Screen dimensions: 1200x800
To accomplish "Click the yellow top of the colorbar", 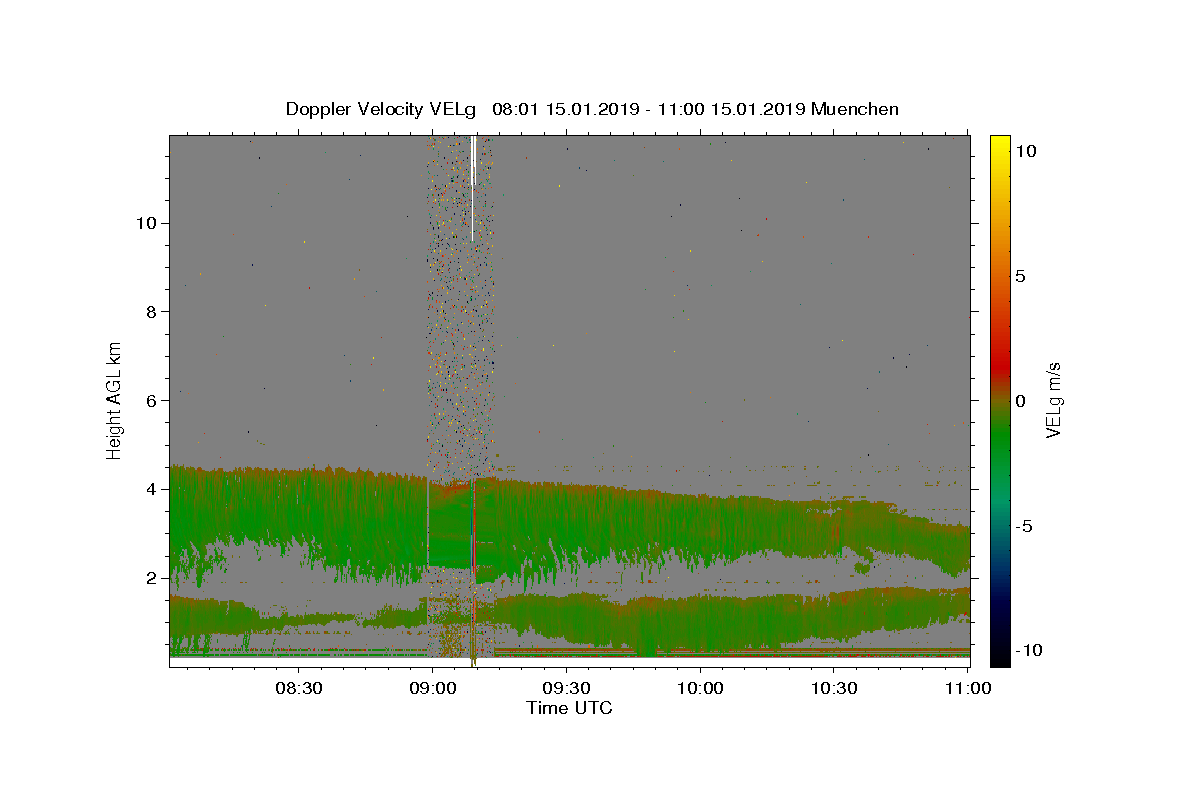I will pyautogui.click(x=1000, y=145).
